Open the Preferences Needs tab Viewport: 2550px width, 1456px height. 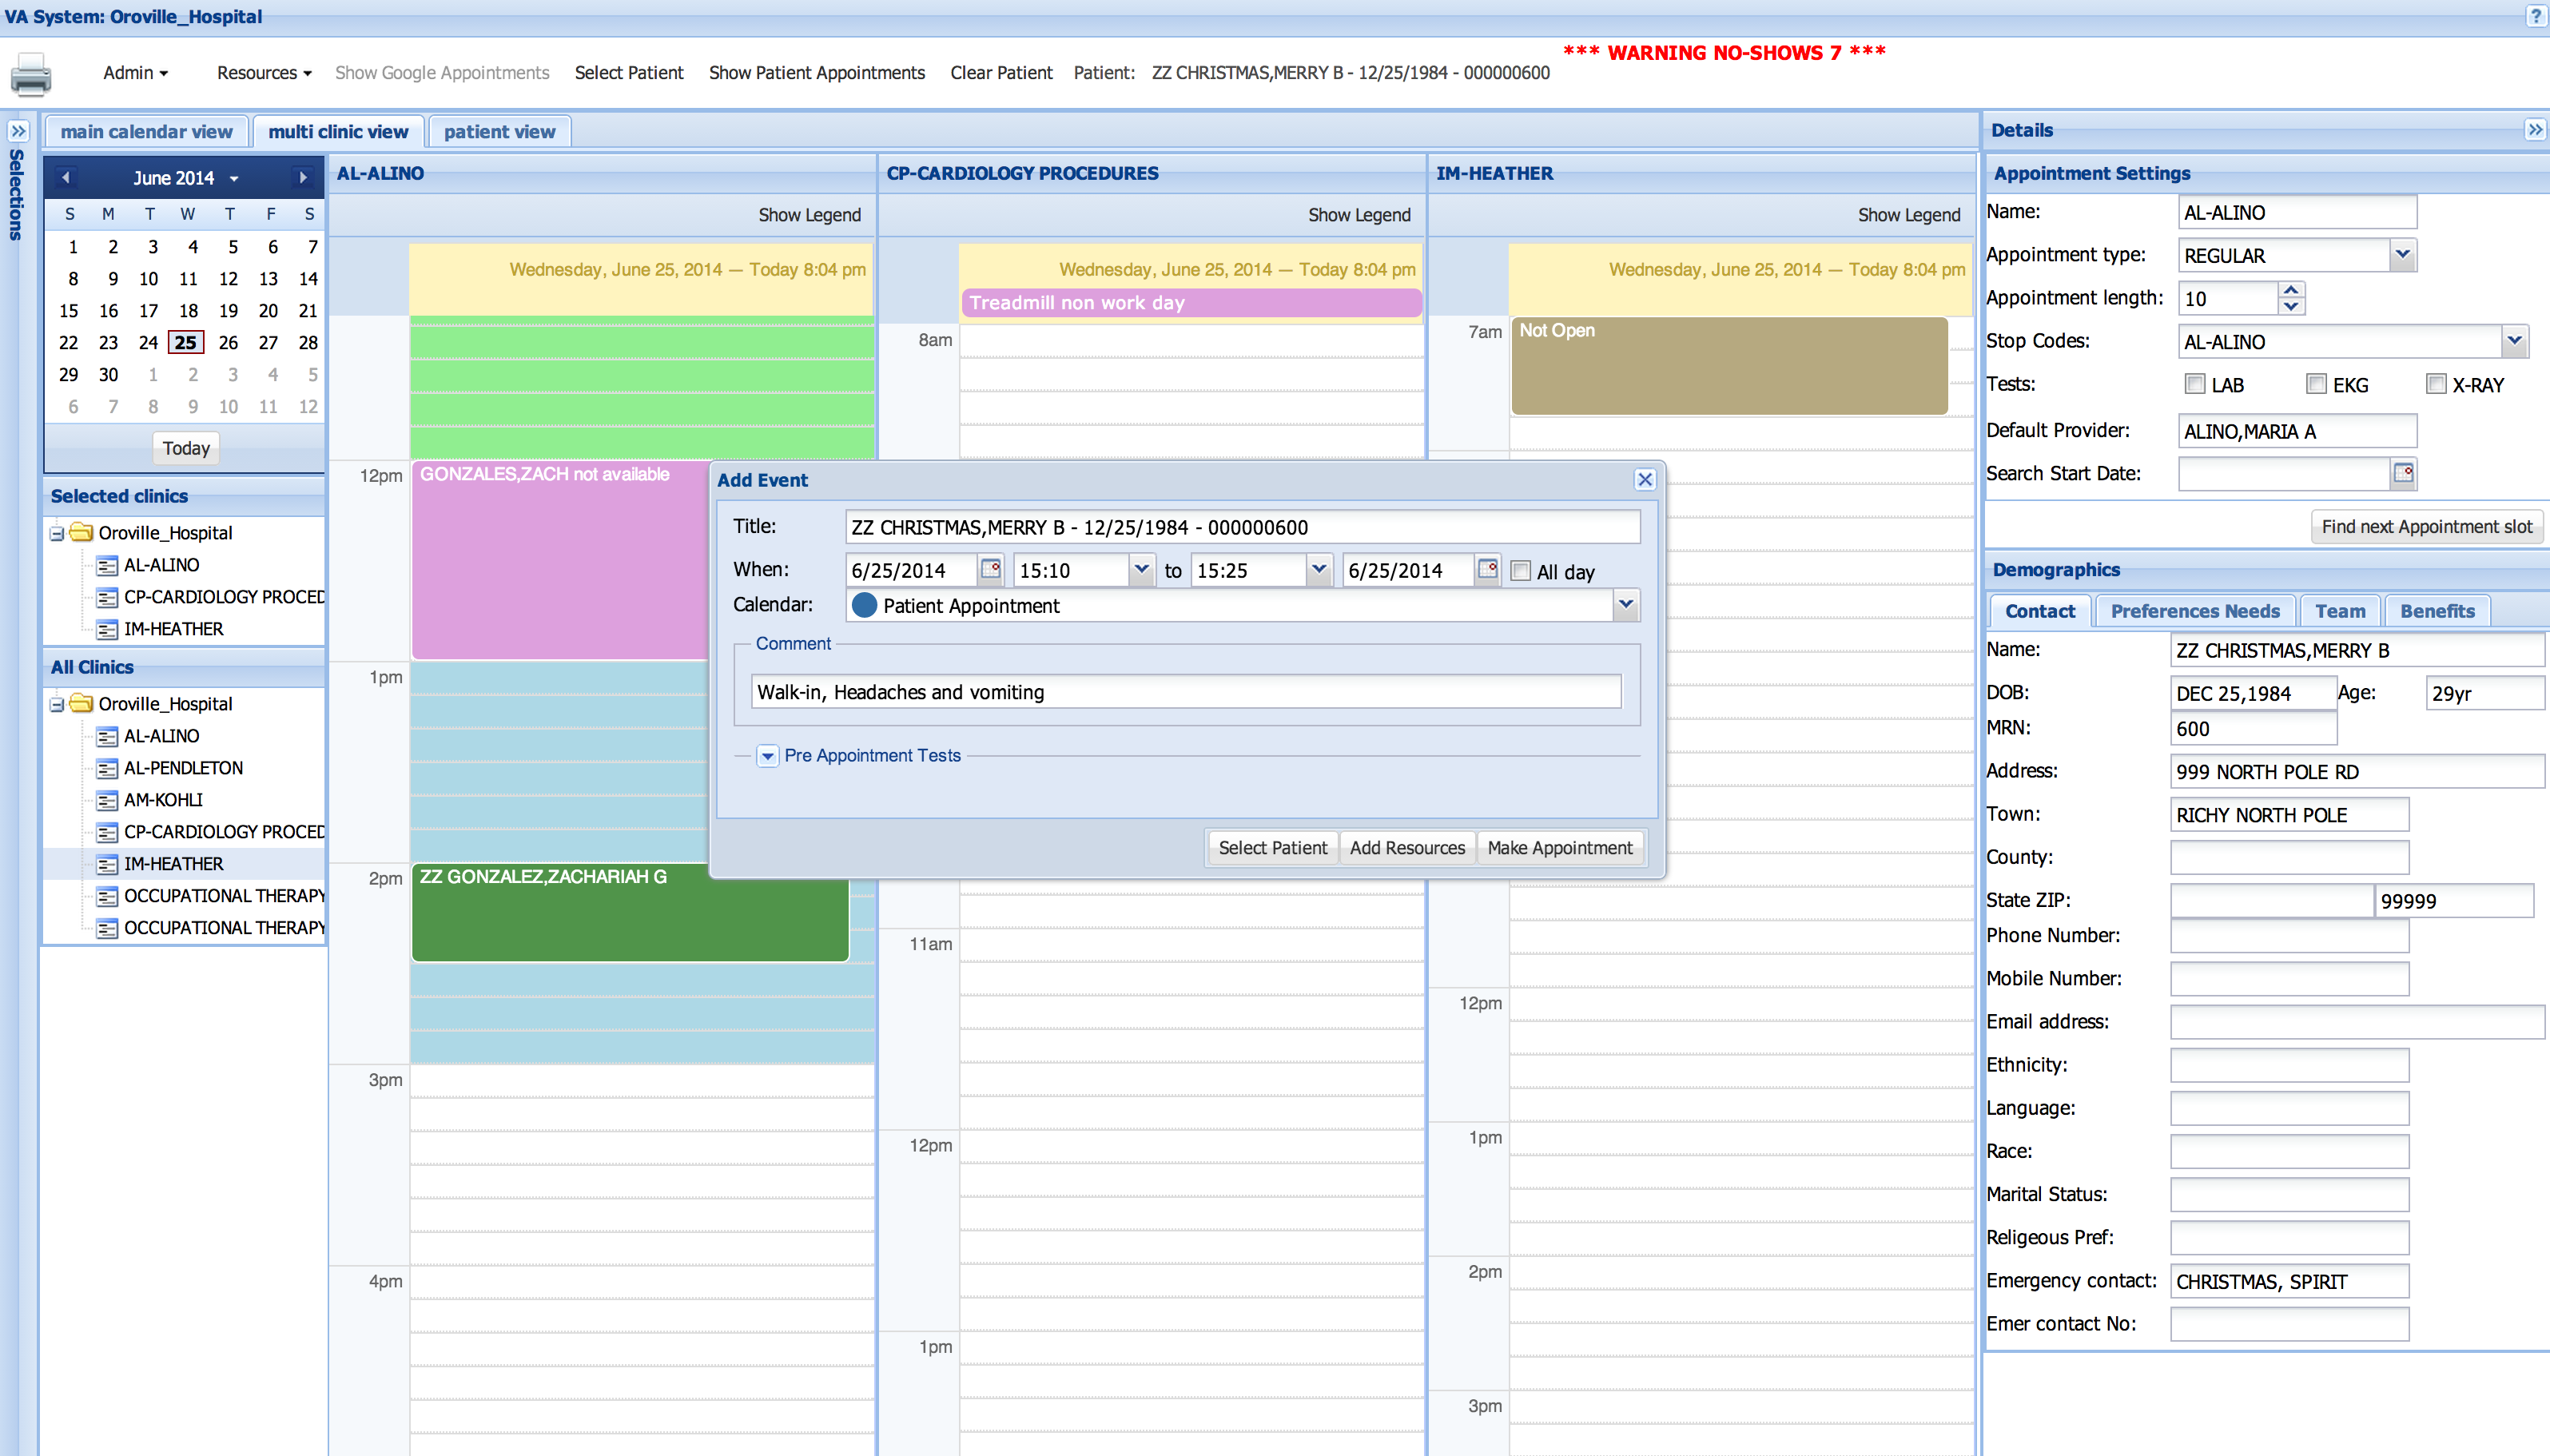pos(2194,611)
